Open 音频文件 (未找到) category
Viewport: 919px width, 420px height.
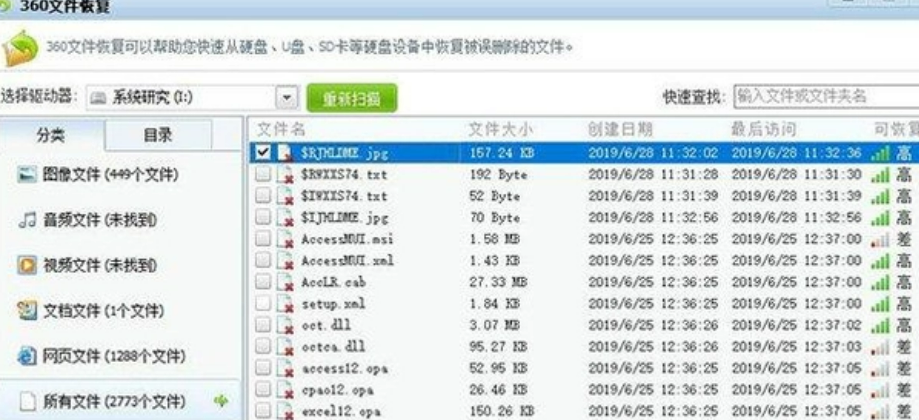(x=100, y=220)
